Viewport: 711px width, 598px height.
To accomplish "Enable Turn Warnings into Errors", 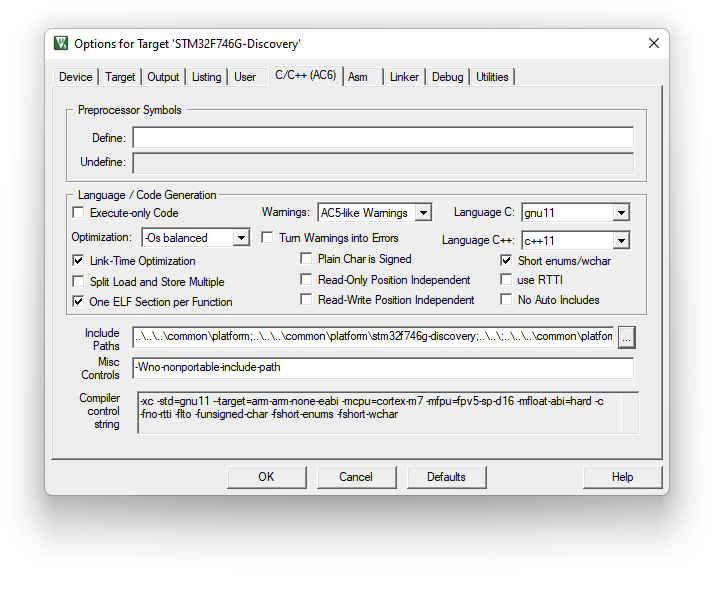I will pyautogui.click(x=268, y=238).
